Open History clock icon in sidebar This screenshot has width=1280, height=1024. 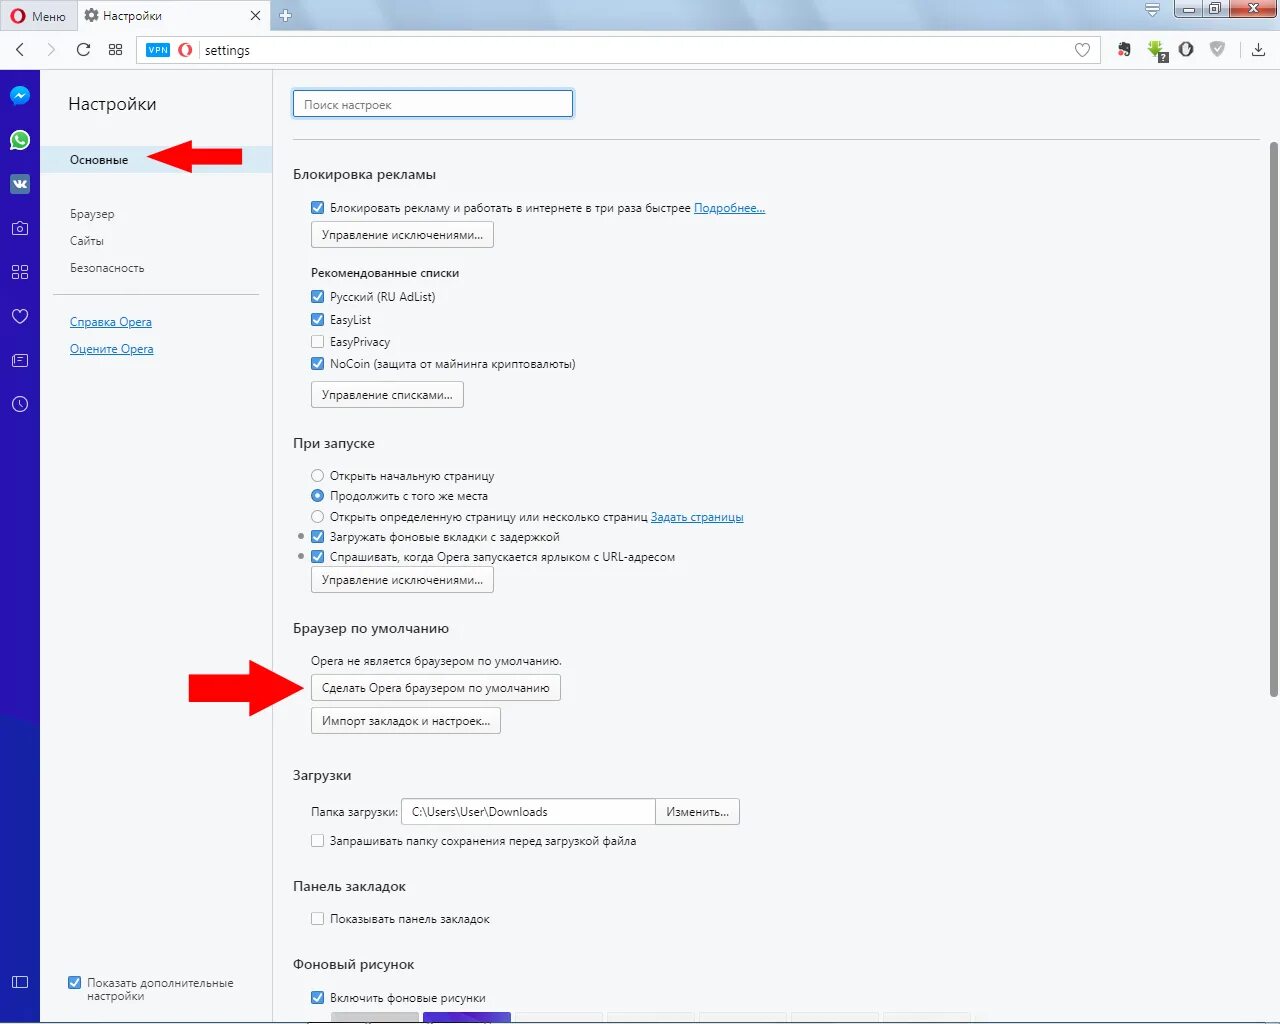tap(20, 404)
